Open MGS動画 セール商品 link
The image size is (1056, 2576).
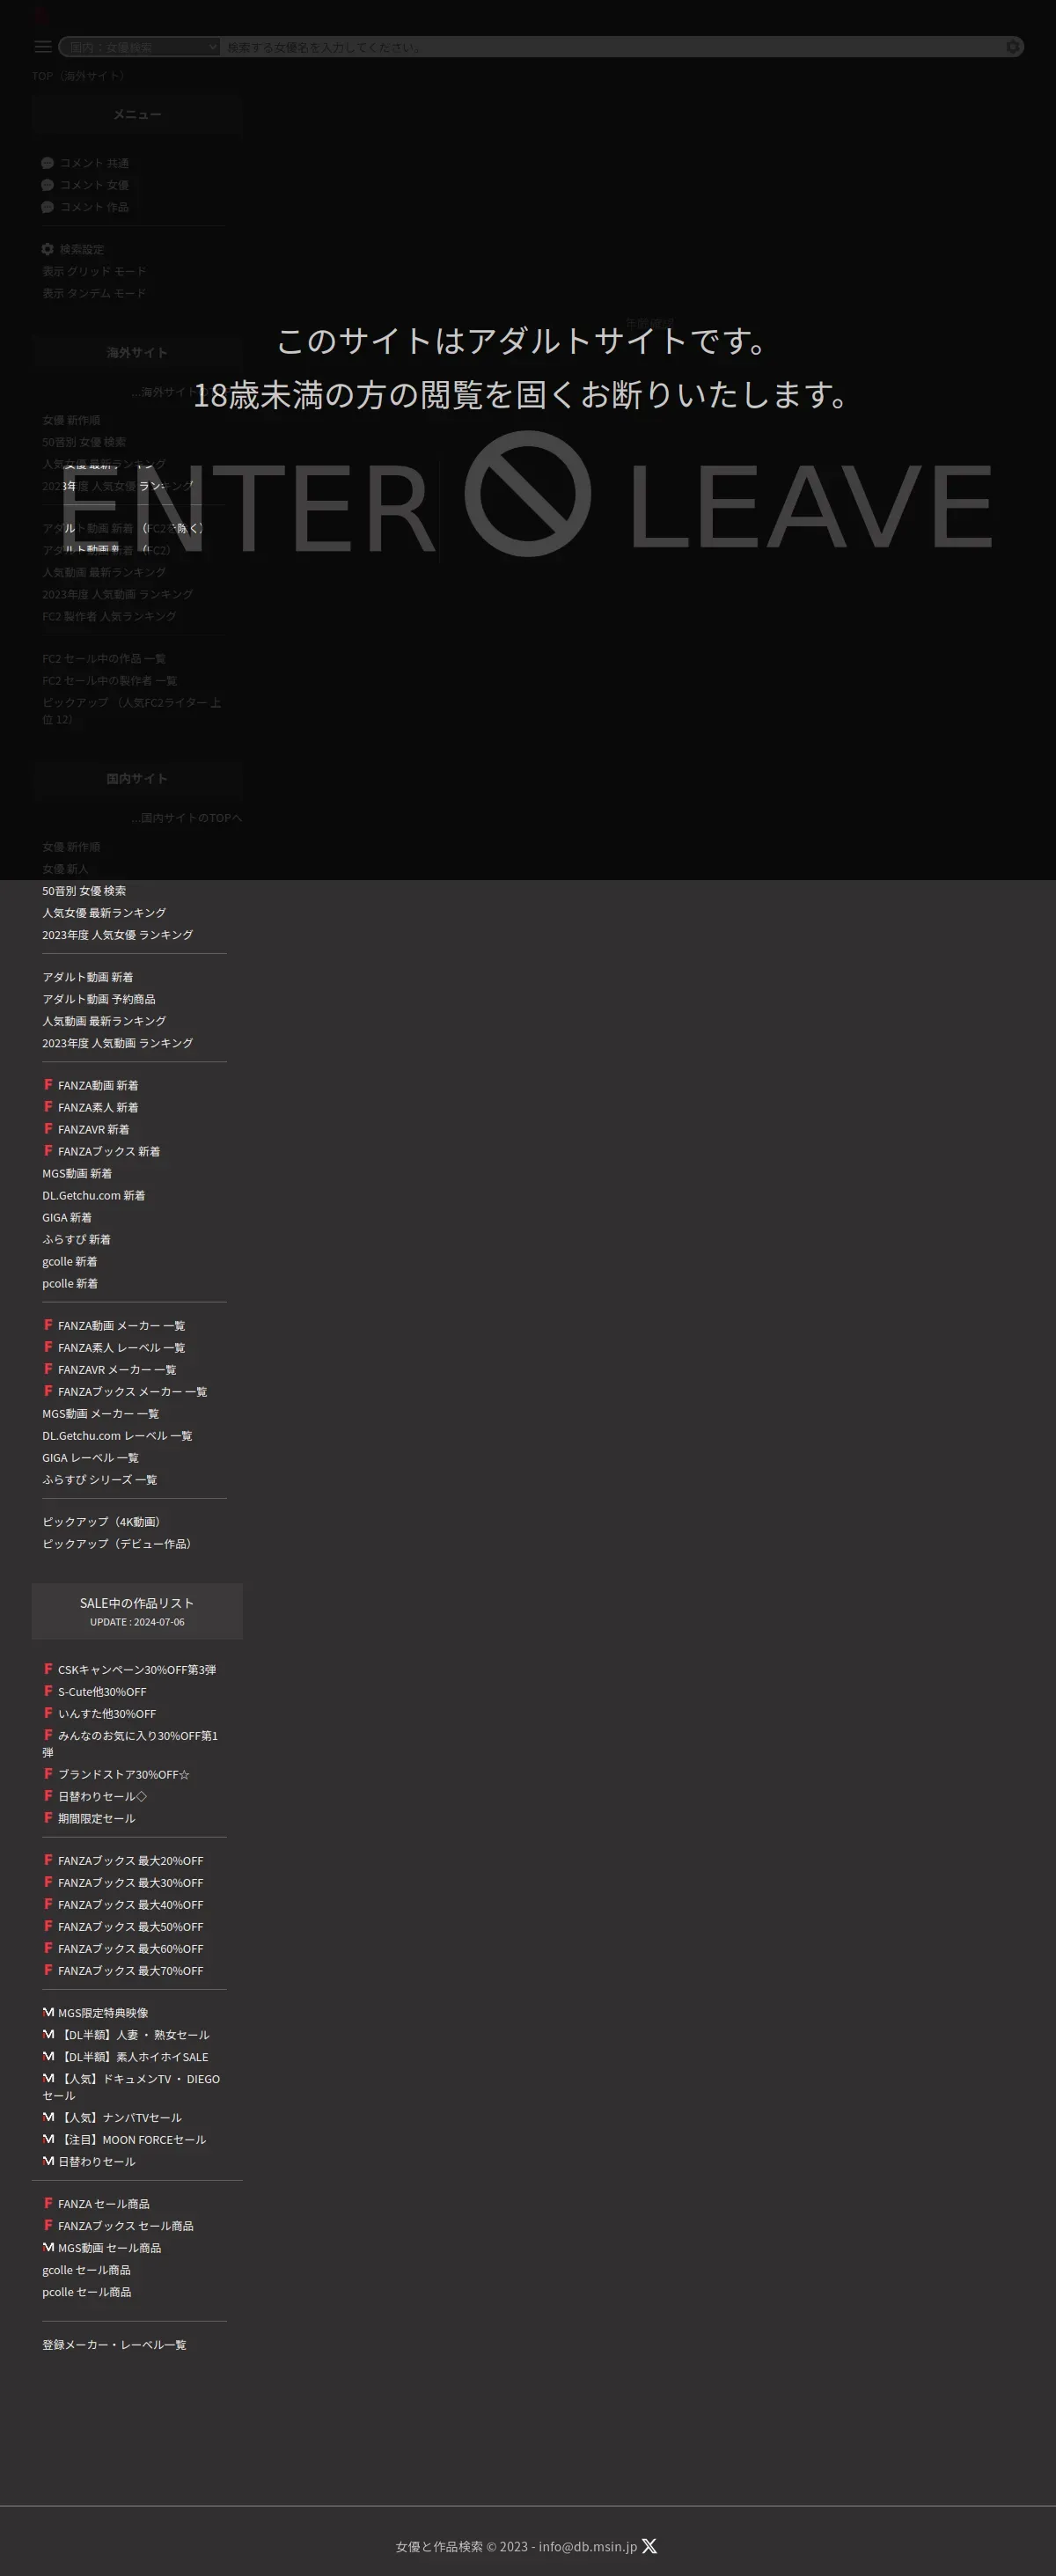pyautogui.click(x=109, y=2246)
